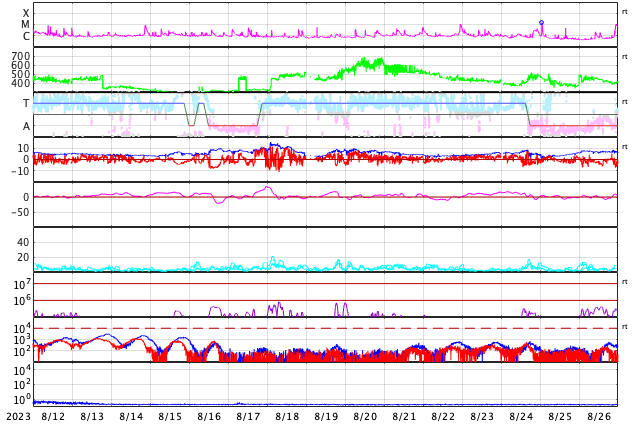
Task: Select the 8/21 date tick label
Action: [404, 416]
